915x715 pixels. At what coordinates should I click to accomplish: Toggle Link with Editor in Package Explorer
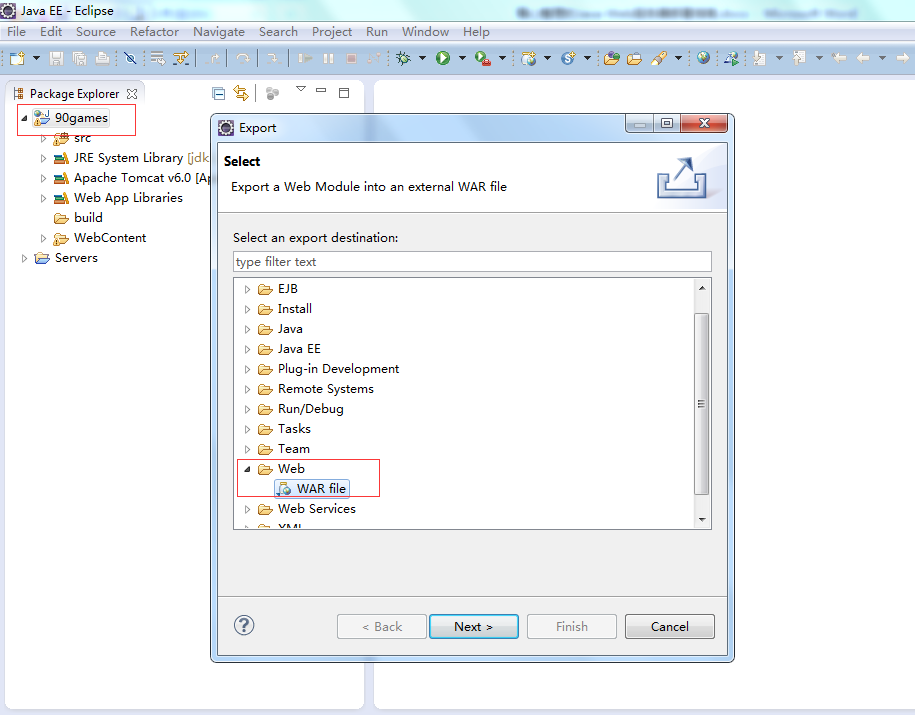point(240,93)
